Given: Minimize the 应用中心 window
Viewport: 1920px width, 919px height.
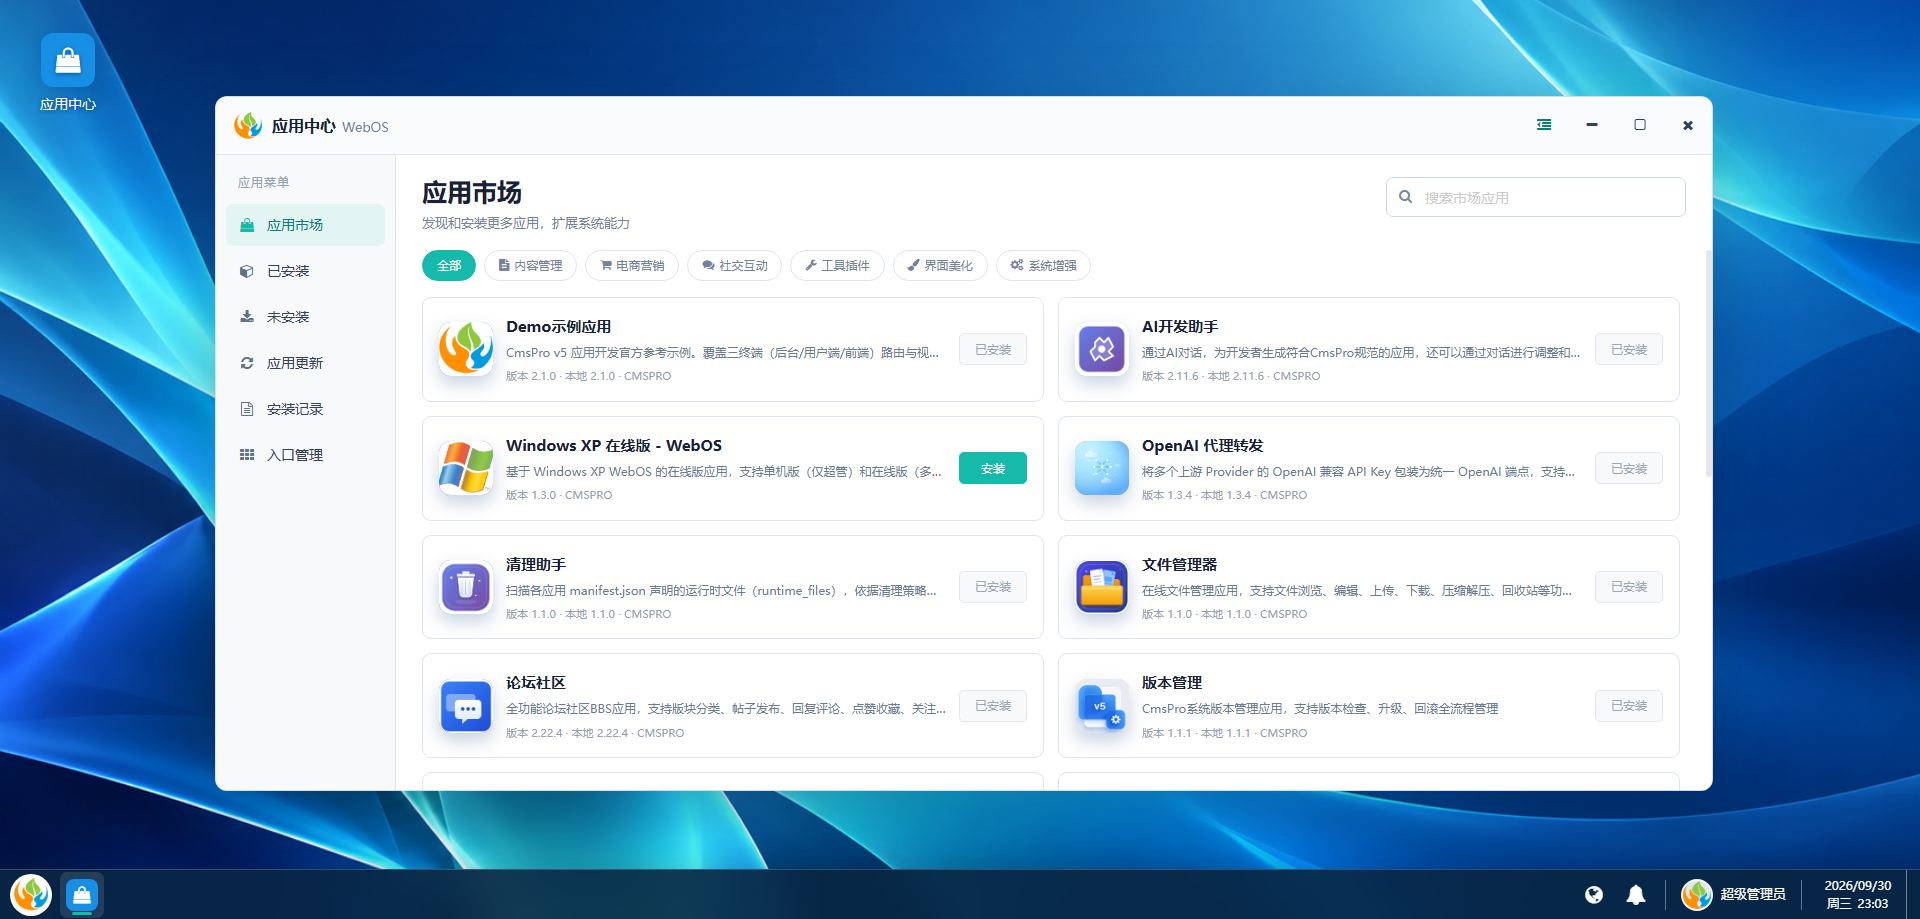Looking at the screenshot, I should [1592, 125].
